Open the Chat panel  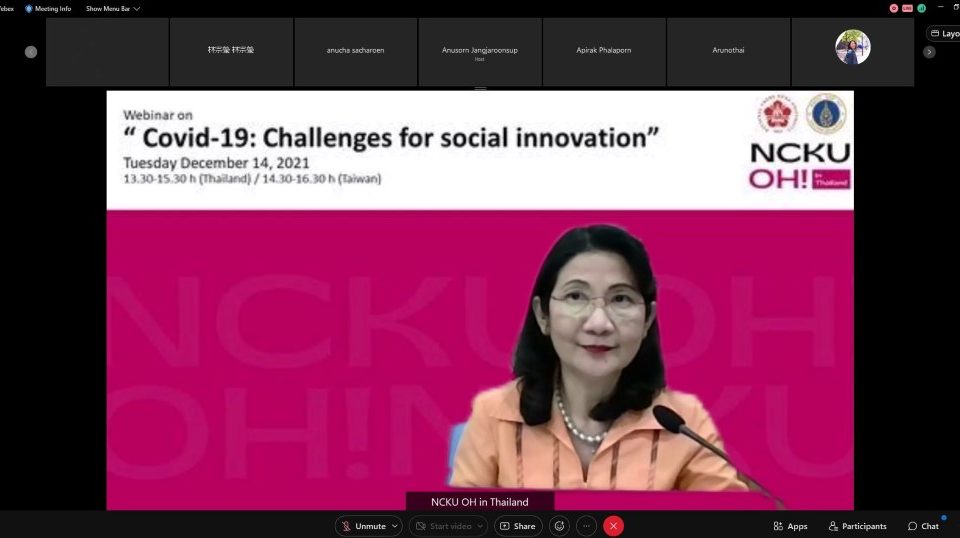click(x=923, y=526)
